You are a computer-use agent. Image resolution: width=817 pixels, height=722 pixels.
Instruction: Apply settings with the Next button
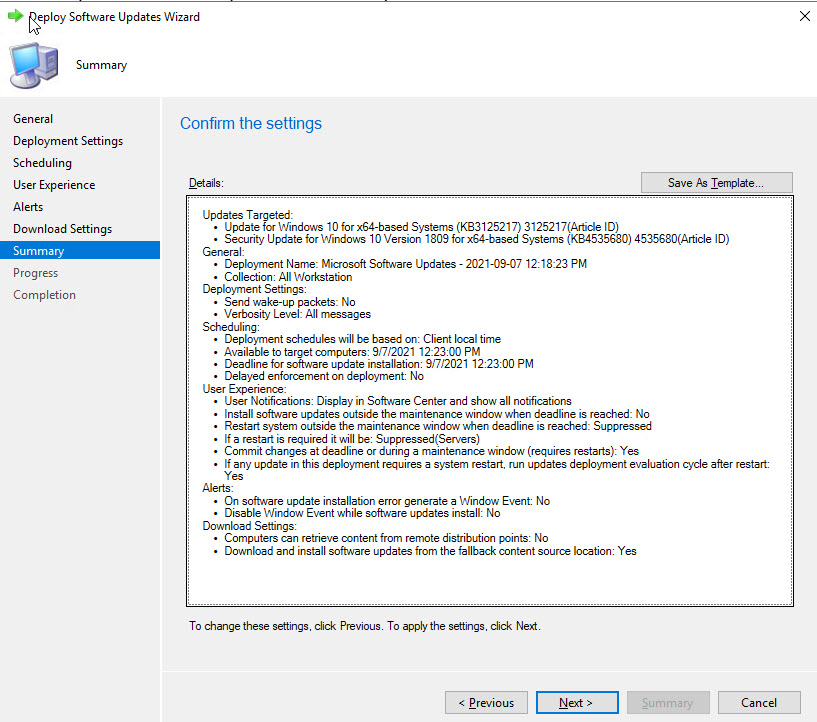coord(576,703)
